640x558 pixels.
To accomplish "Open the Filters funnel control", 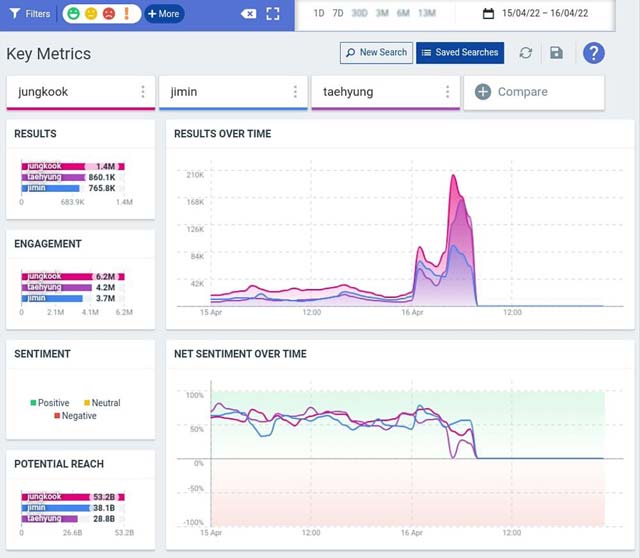I will pos(29,13).
